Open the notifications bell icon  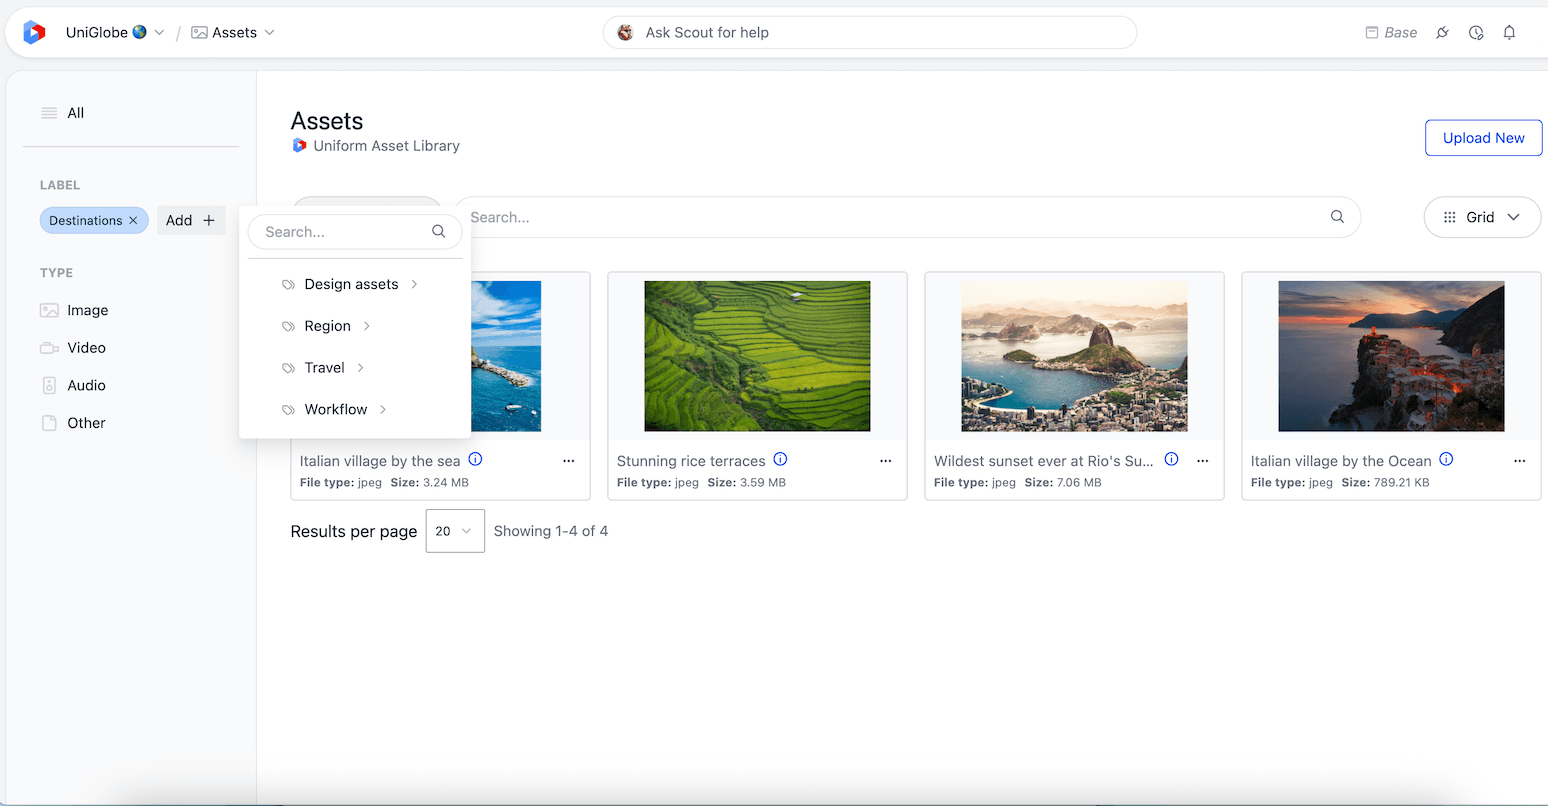pos(1509,32)
